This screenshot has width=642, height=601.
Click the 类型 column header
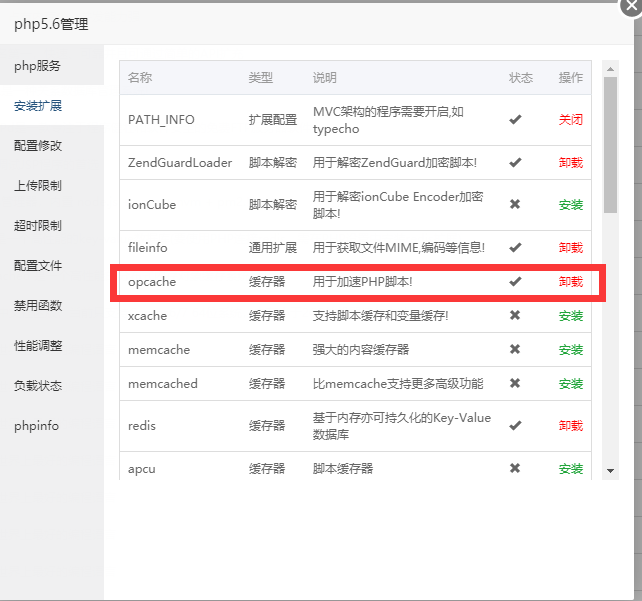coord(260,77)
